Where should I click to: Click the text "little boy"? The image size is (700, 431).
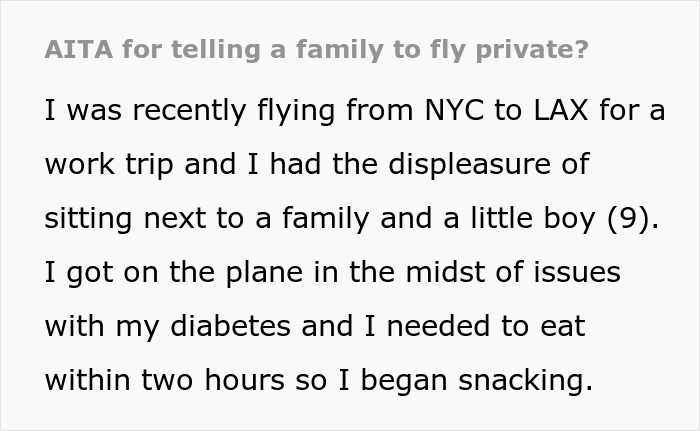pos(533,219)
